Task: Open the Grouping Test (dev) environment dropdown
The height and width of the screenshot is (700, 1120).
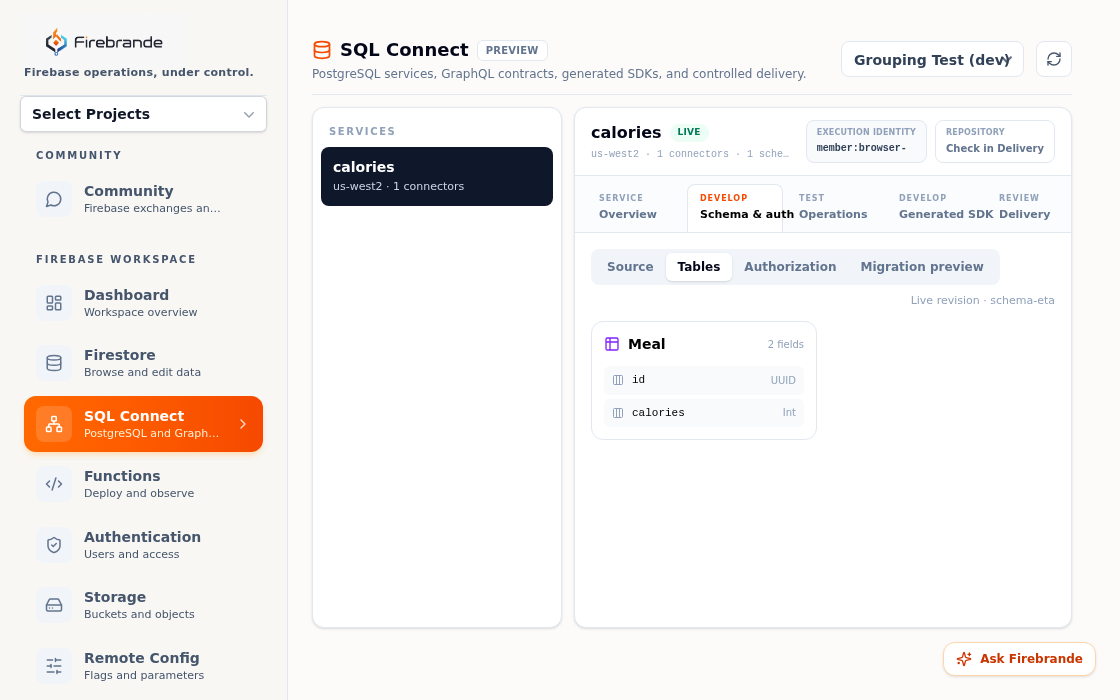Action: pos(932,59)
